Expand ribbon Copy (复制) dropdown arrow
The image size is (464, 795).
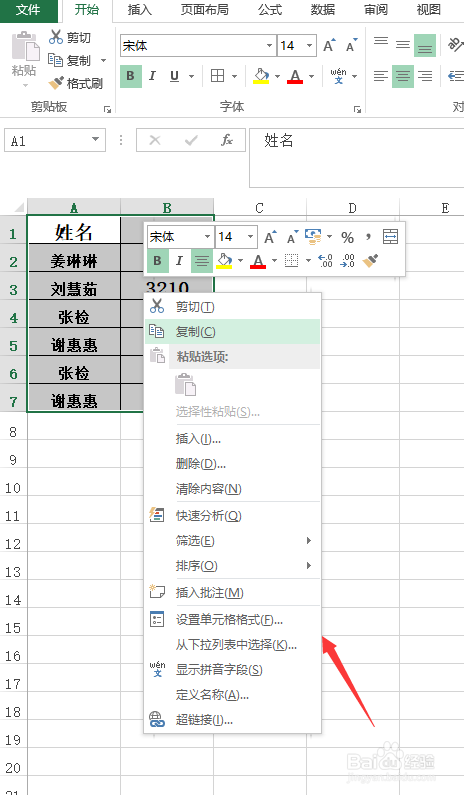103,60
